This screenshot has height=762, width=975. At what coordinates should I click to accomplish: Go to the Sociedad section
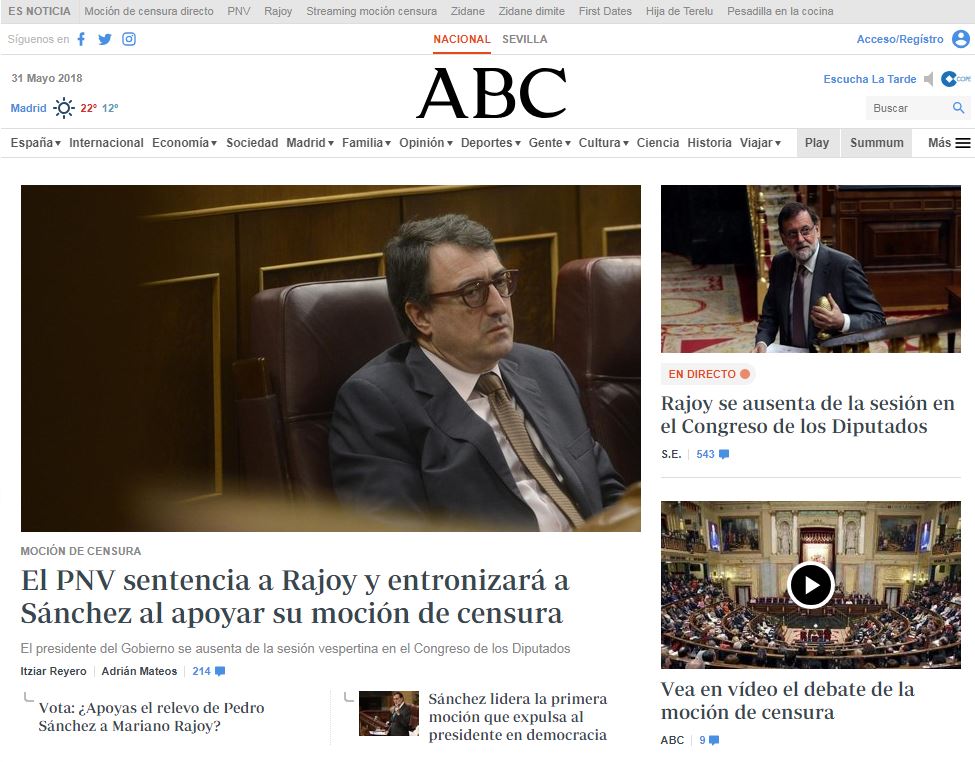[x=252, y=143]
